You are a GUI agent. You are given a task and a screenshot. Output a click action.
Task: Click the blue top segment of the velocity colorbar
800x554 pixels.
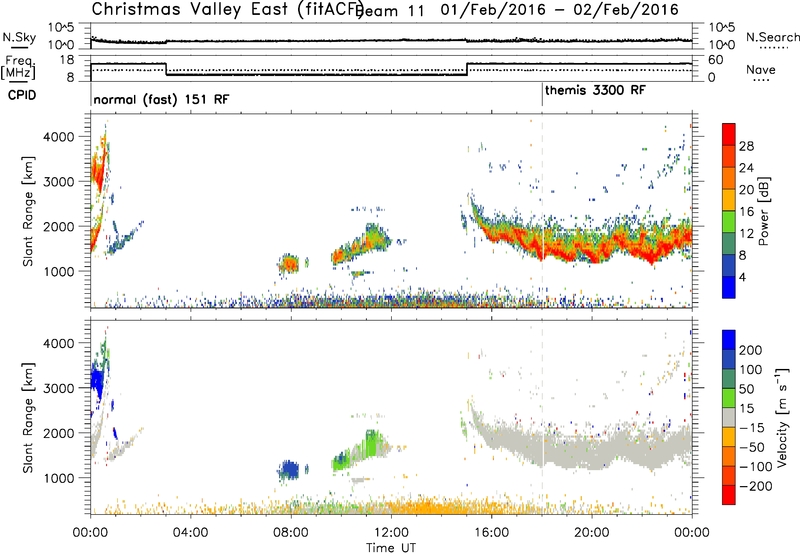pyautogui.click(x=729, y=340)
